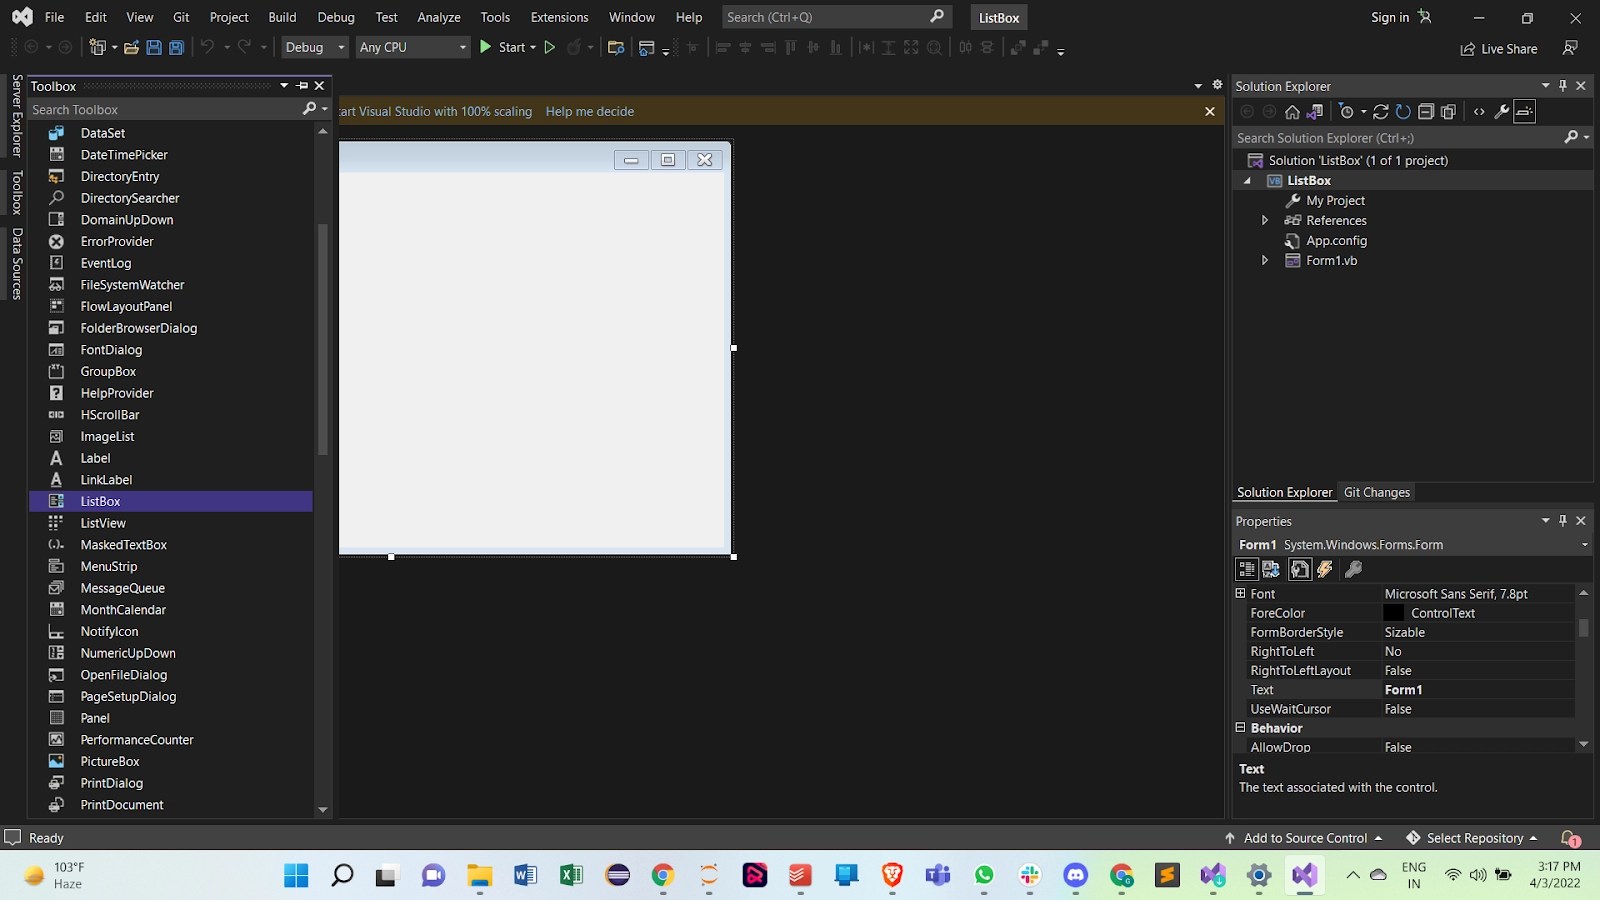The height and width of the screenshot is (900, 1600).
Task: Click the Solution Explorer Home icon
Action: point(1292,112)
